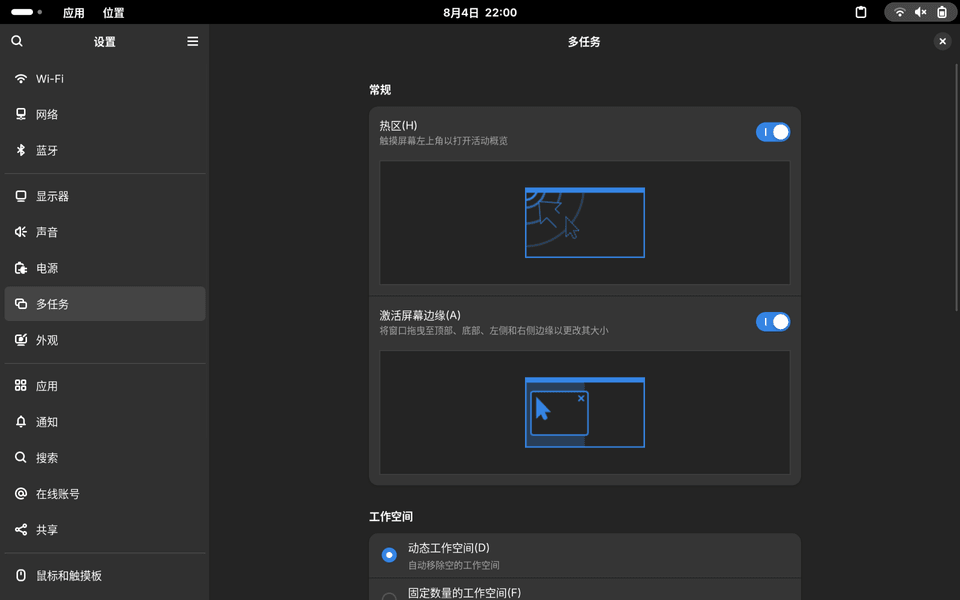Click the 电源 power battery icon

click(21, 268)
